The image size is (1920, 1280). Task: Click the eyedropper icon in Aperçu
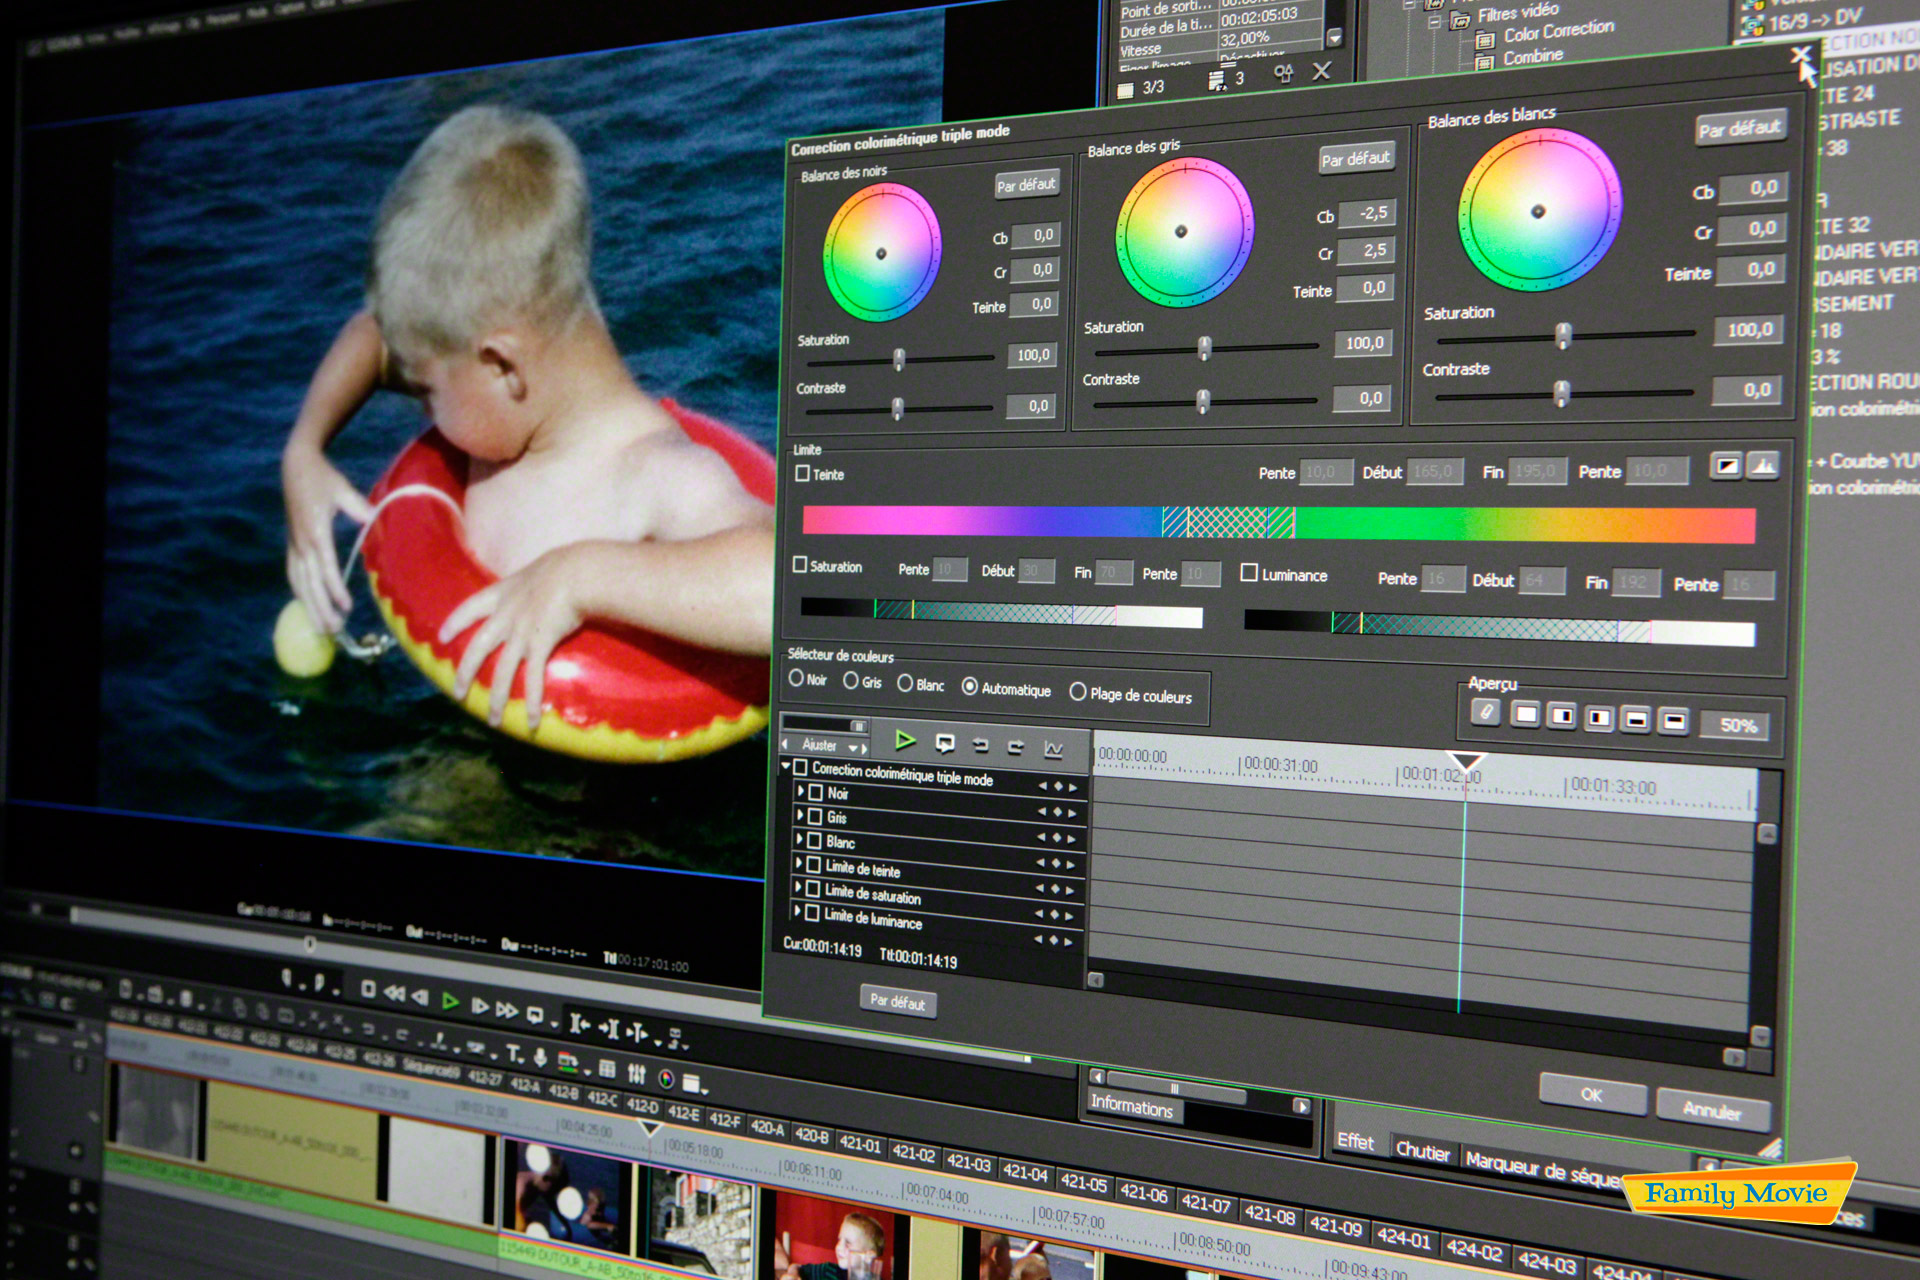click(1486, 712)
